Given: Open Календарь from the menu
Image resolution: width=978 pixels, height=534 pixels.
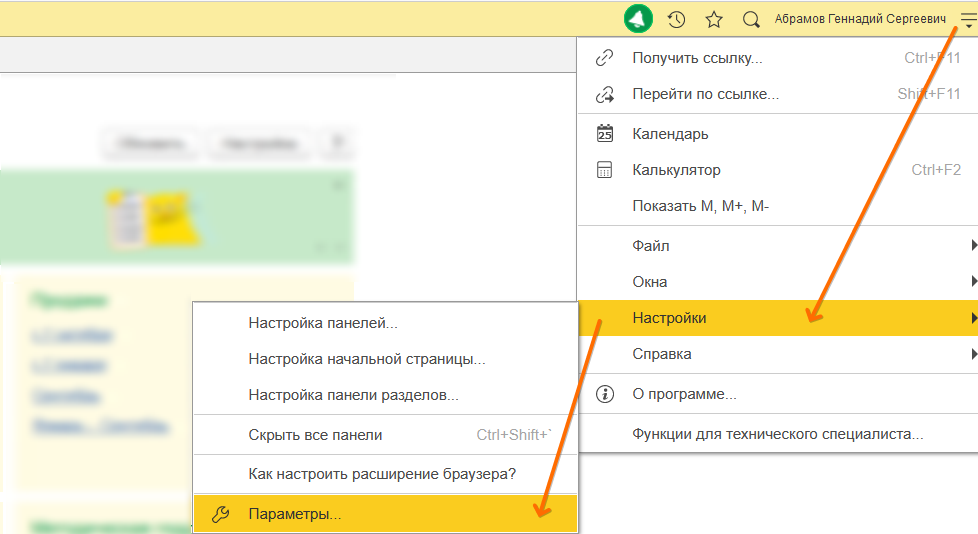Looking at the screenshot, I should pos(778,134).
